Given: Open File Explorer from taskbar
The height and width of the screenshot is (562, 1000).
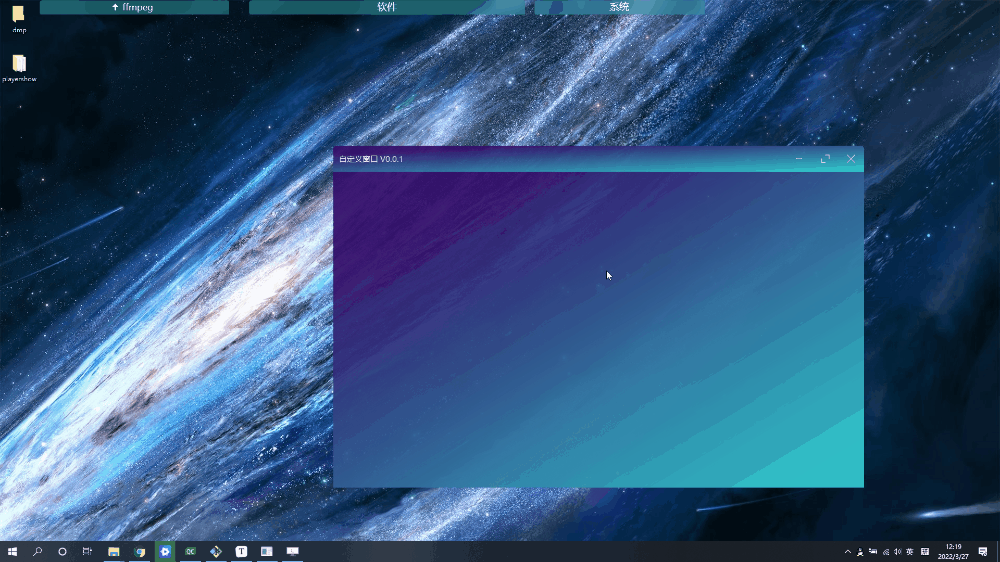Looking at the screenshot, I should pyautogui.click(x=114, y=551).
